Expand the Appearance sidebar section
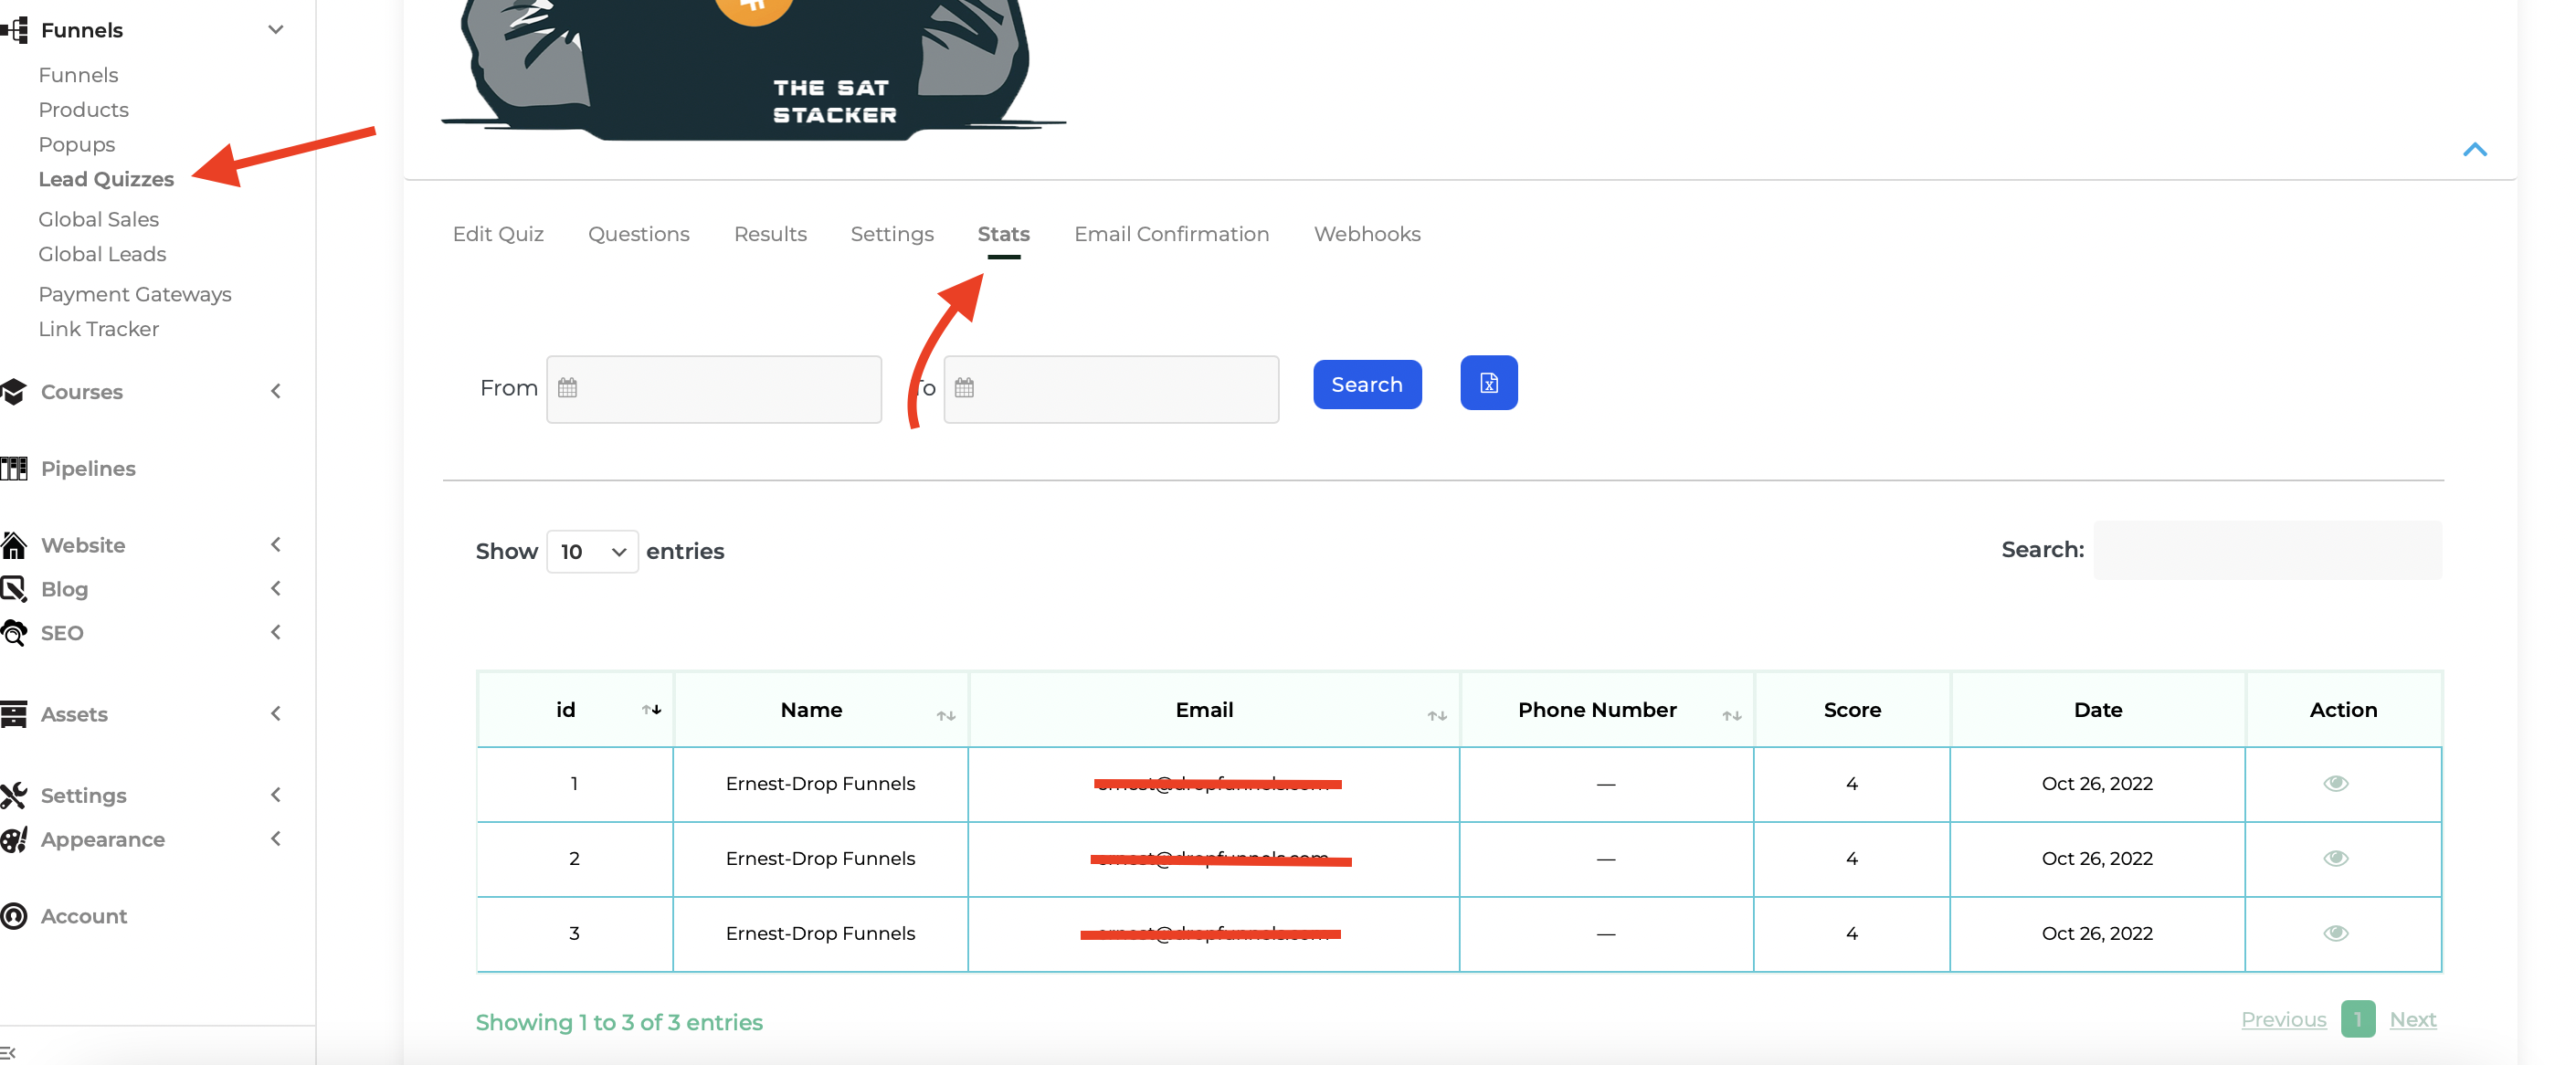2576x1065 pixels. click(277, 839)
